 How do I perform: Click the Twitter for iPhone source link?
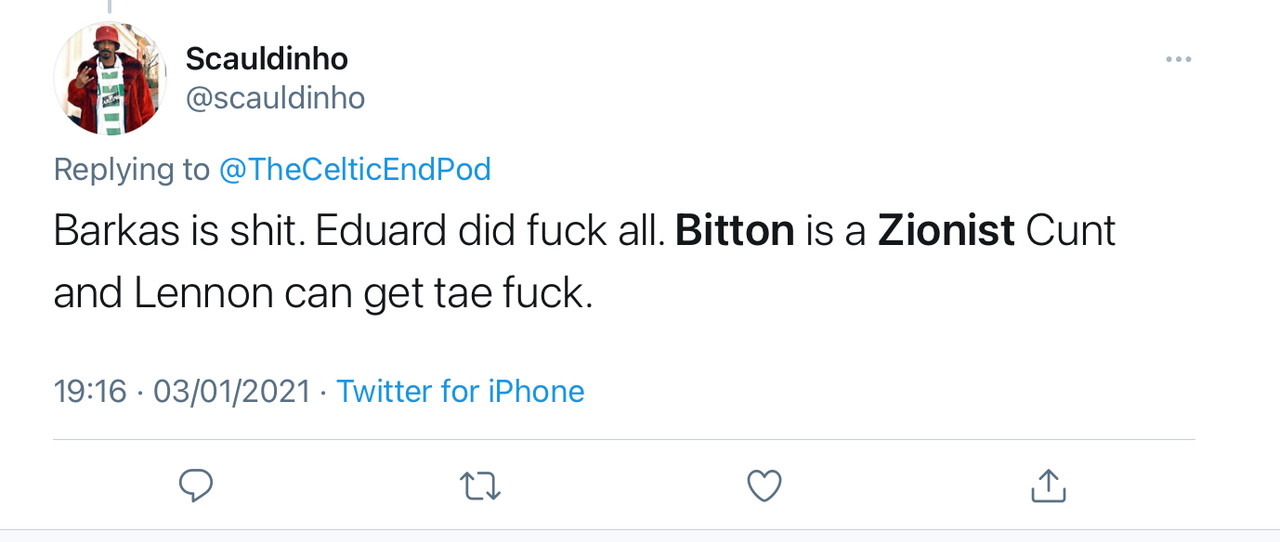(460, 391)
